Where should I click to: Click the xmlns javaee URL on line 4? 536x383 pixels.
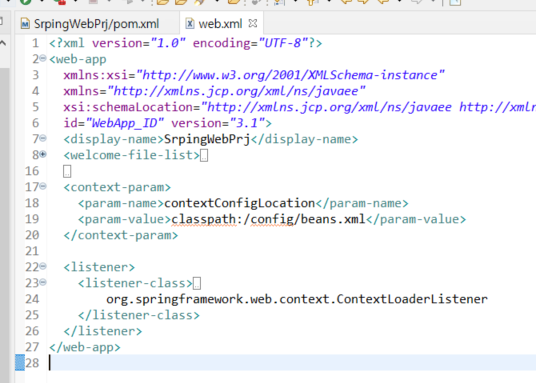[236, 91]
